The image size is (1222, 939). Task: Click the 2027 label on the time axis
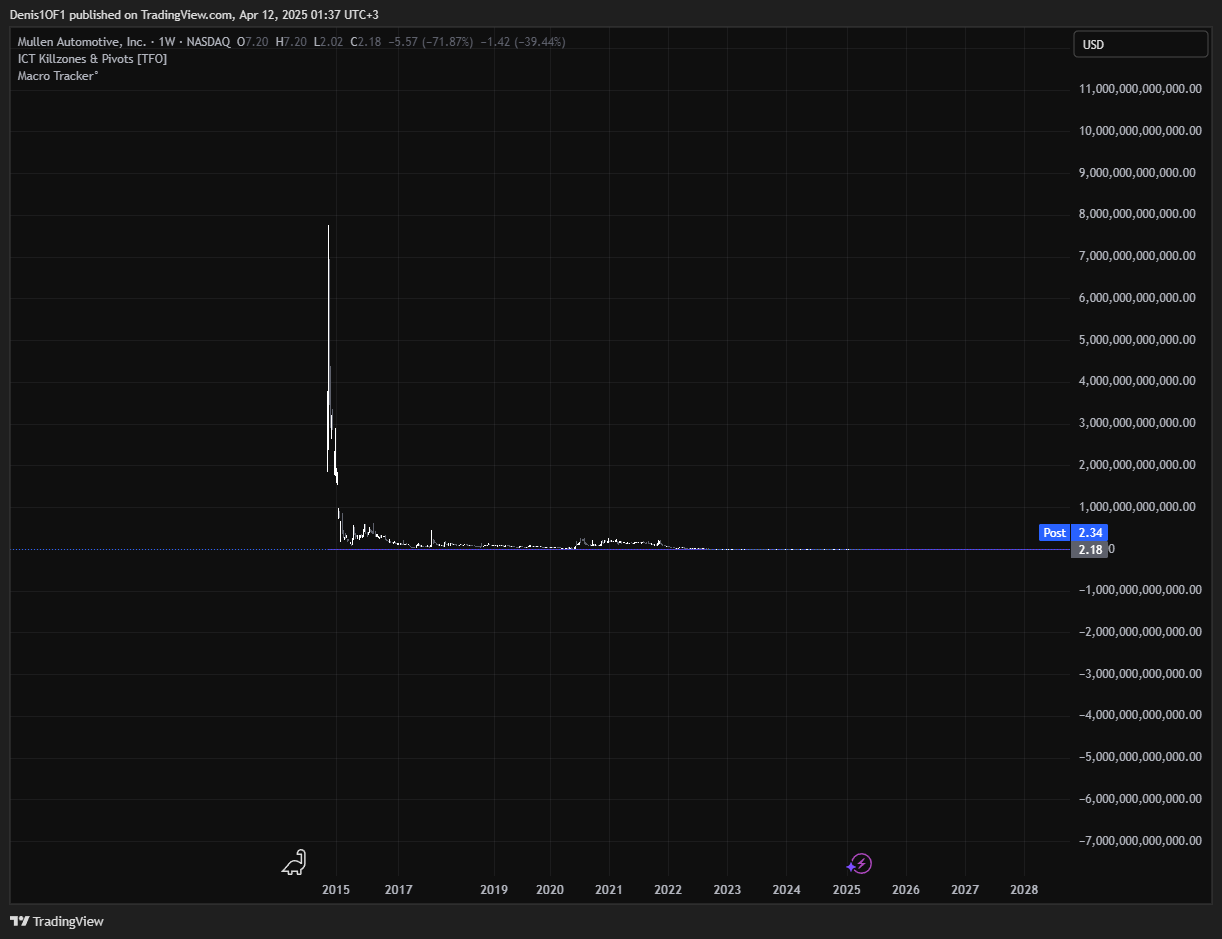point(965,890)
